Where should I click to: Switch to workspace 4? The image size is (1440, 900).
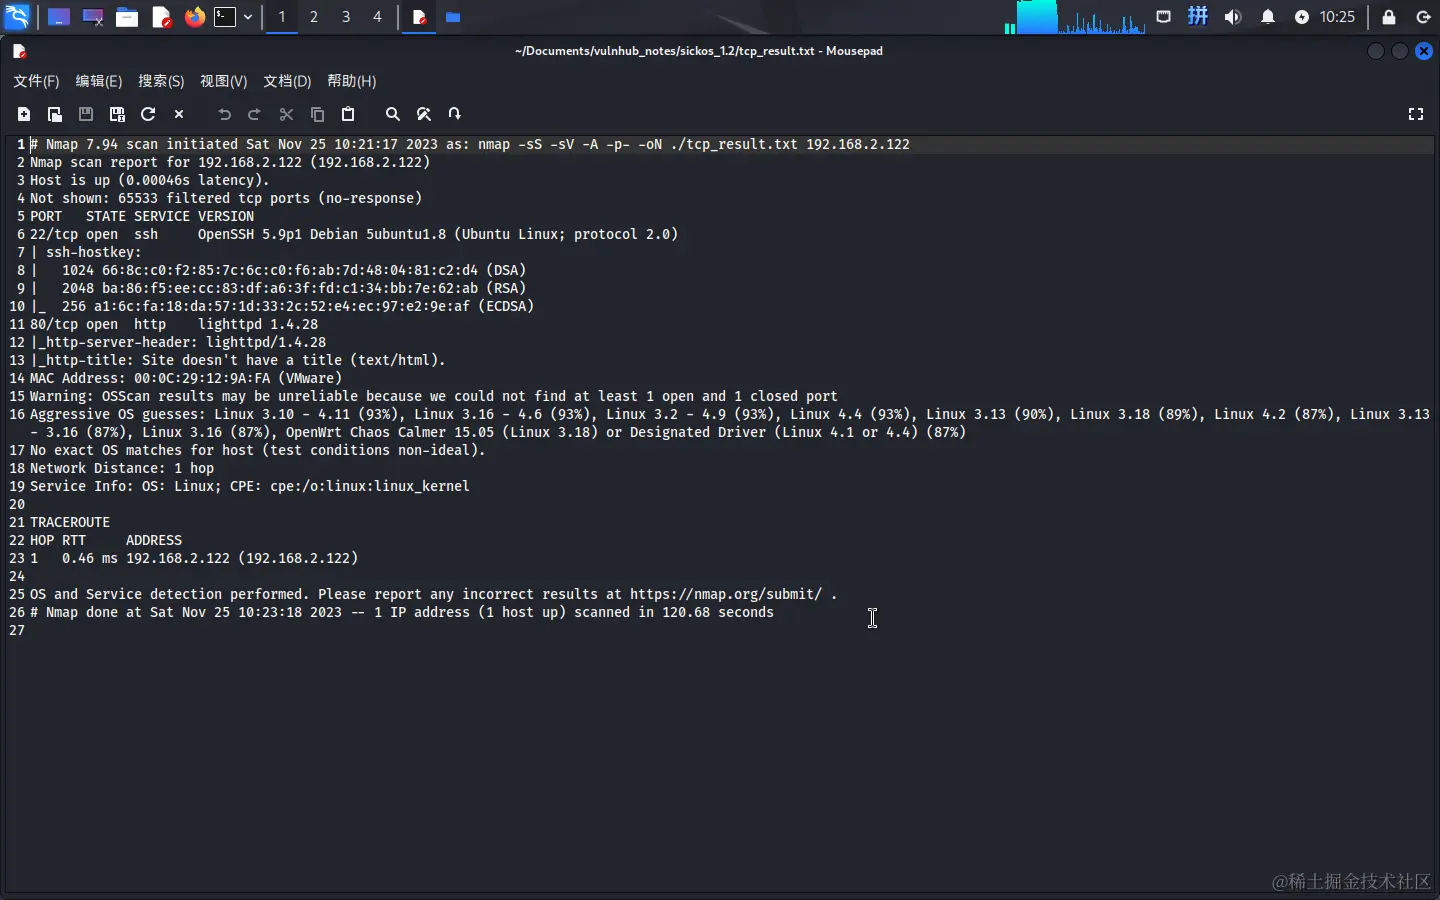(378, 17)
